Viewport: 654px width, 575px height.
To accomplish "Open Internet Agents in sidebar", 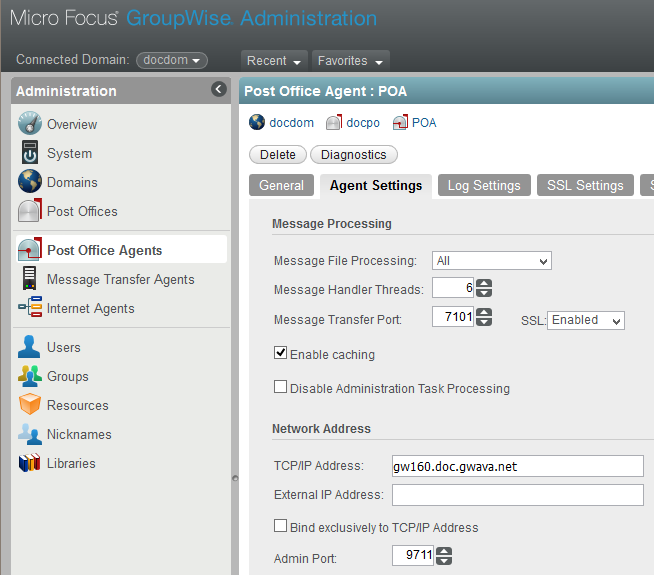I will coord(91,309).
